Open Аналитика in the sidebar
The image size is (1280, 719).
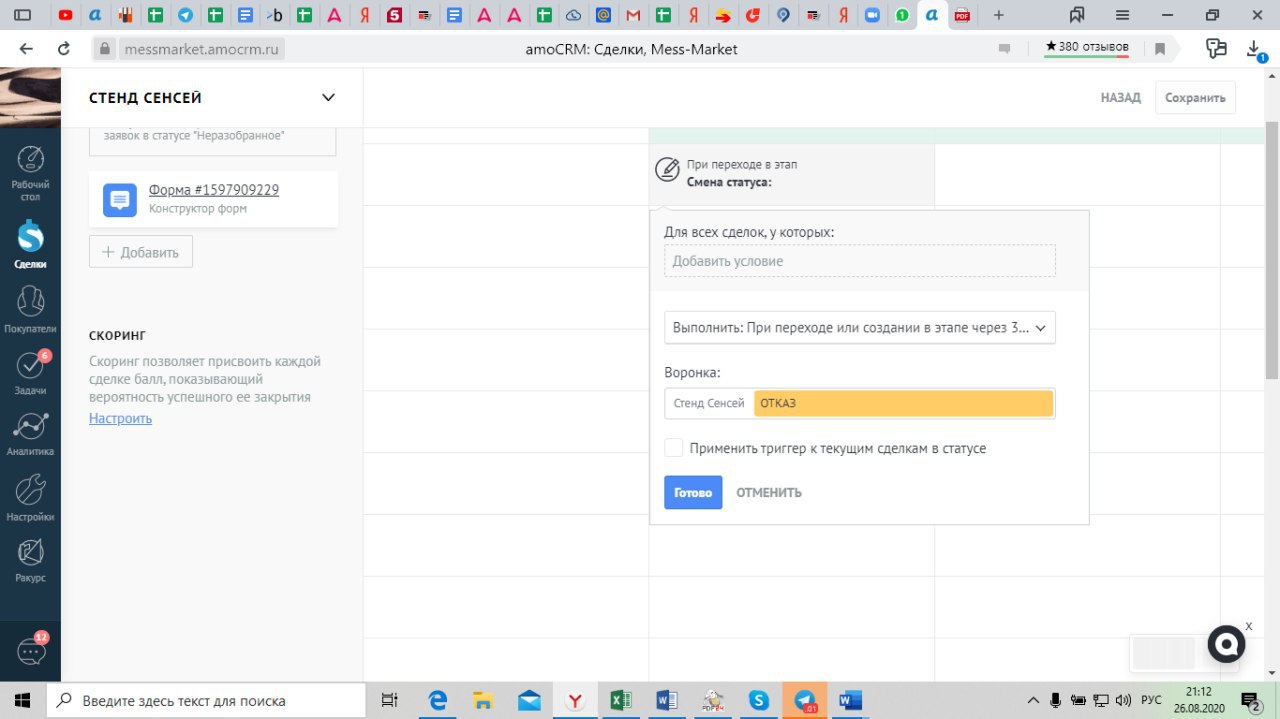(x=31, y=434)
